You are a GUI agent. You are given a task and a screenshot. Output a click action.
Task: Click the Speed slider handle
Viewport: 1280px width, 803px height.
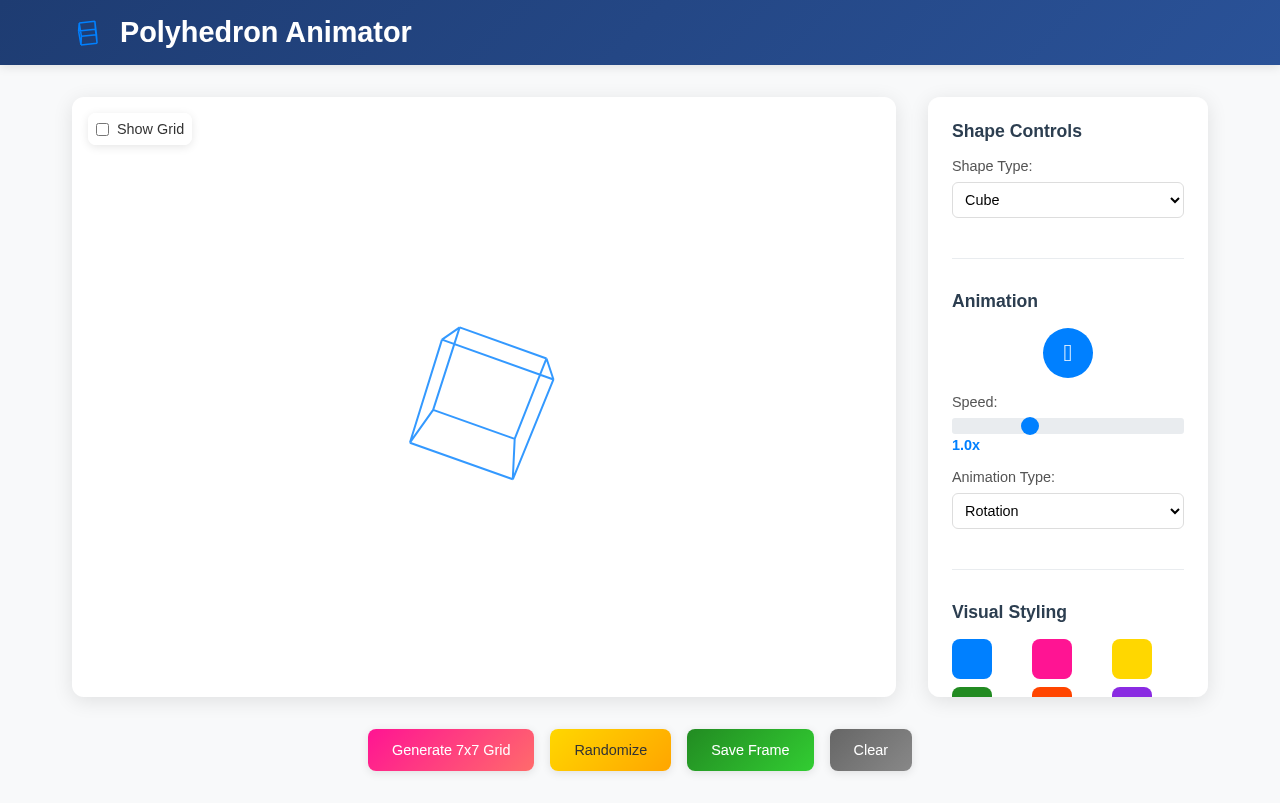pos(1030,425)
